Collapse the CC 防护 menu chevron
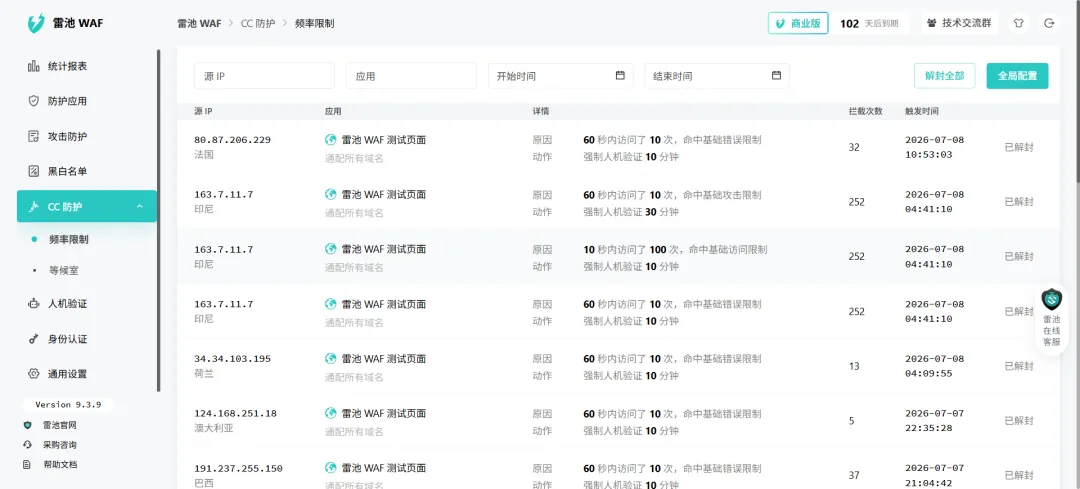Screen dimensions: 1080x489 (140, 207)
